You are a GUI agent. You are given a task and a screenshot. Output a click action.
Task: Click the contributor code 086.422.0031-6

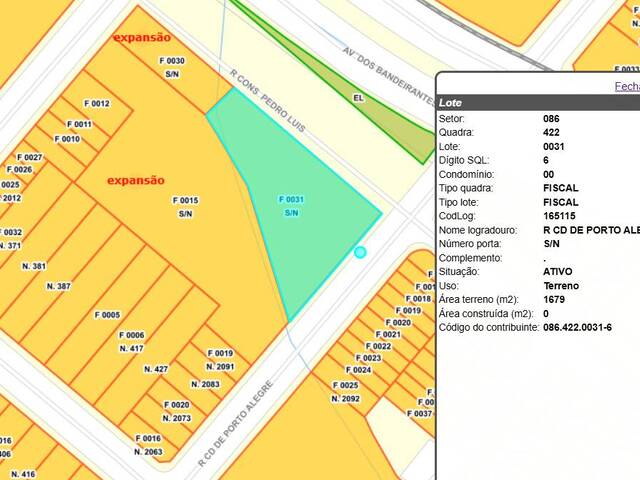coord(577,327)
